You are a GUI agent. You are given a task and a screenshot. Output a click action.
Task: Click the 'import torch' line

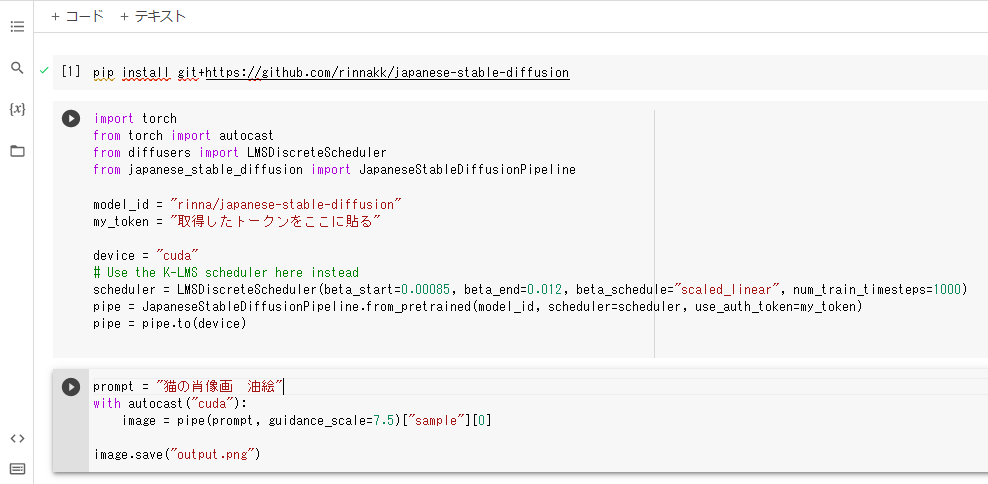pyautogui.click(x=135, y=118)
